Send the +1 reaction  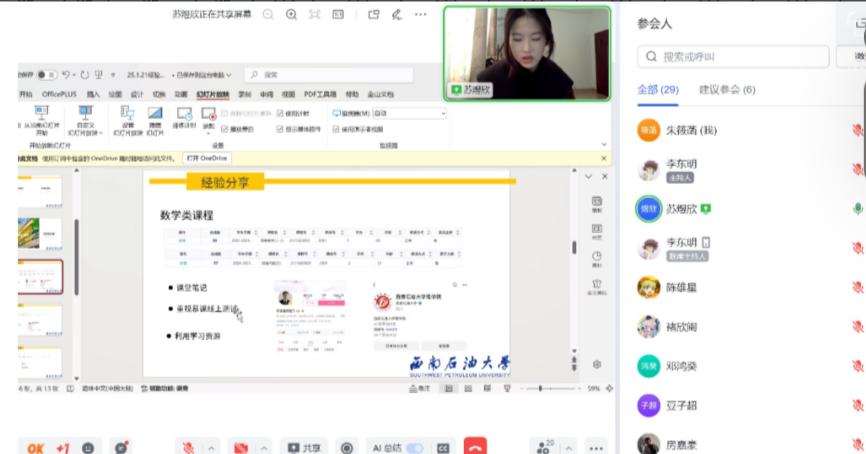(62, 448)
